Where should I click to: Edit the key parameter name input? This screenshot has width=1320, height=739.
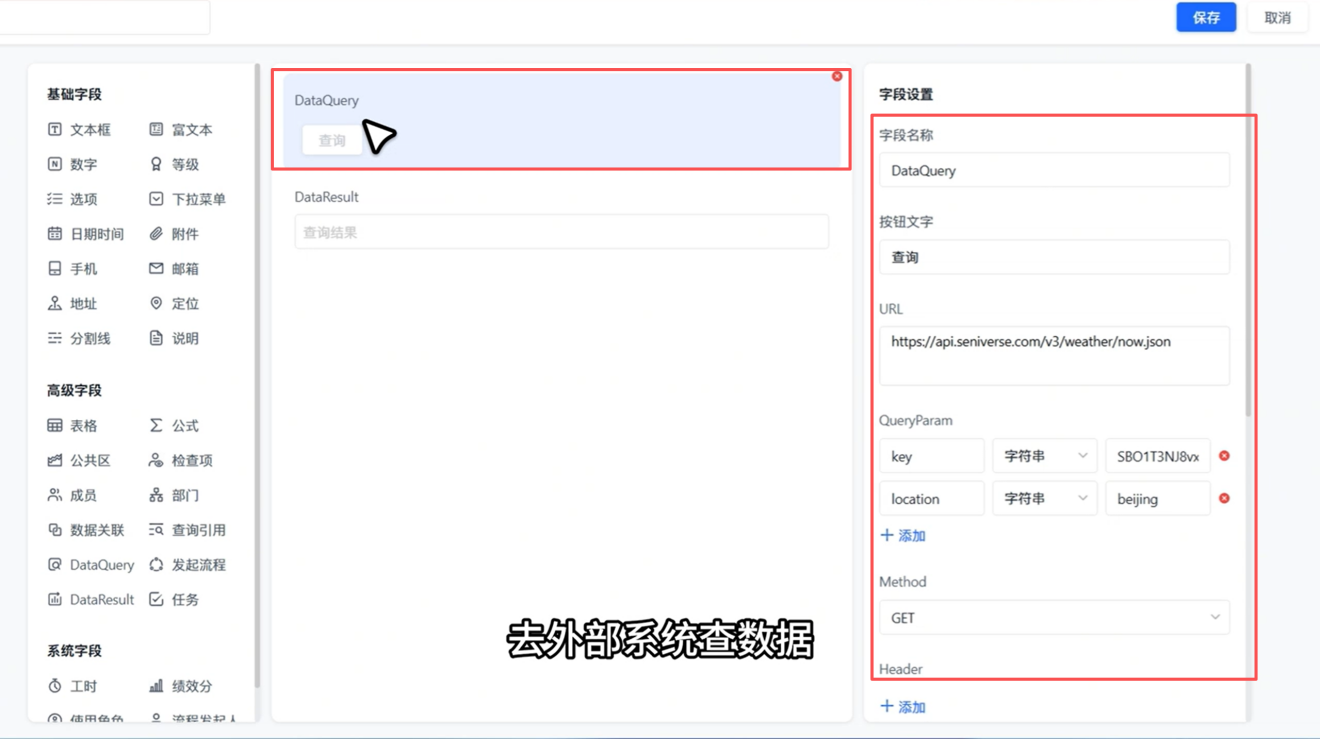coord(932,456)
